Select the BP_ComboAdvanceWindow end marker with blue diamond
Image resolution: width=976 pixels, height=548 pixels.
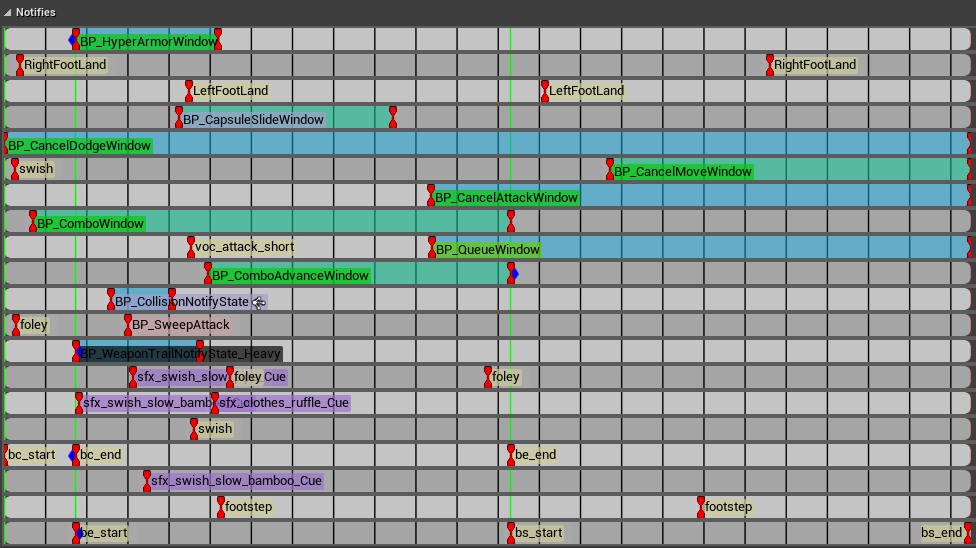pyautogui.click(x=511, y=273)
